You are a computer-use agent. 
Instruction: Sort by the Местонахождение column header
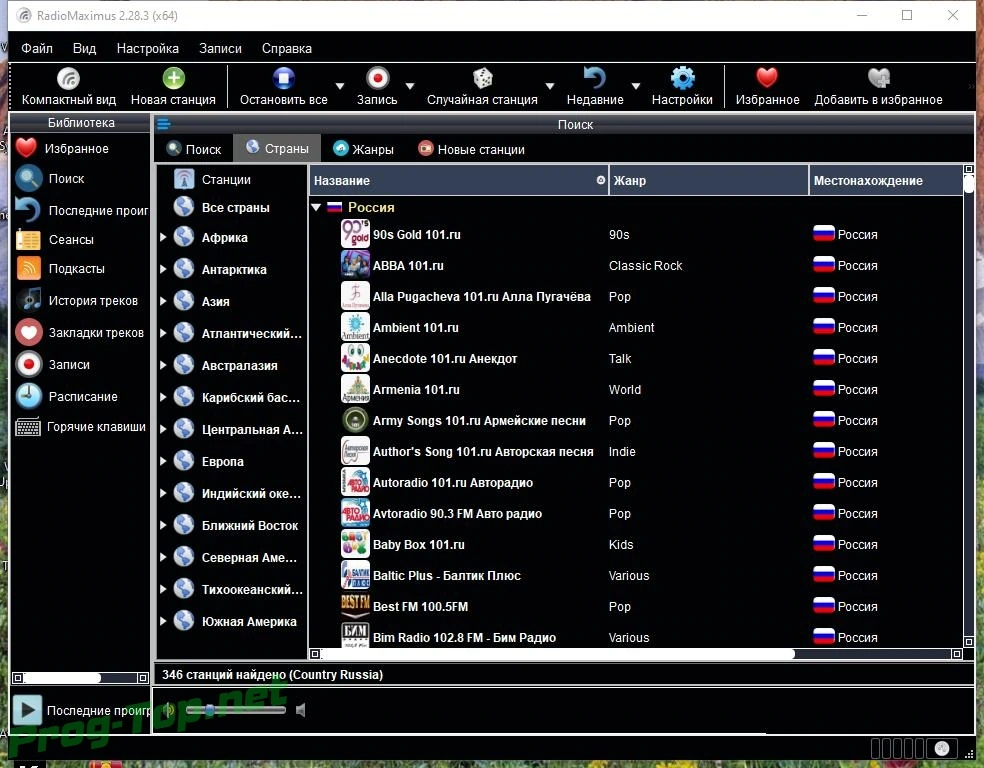tap(885, 181)
